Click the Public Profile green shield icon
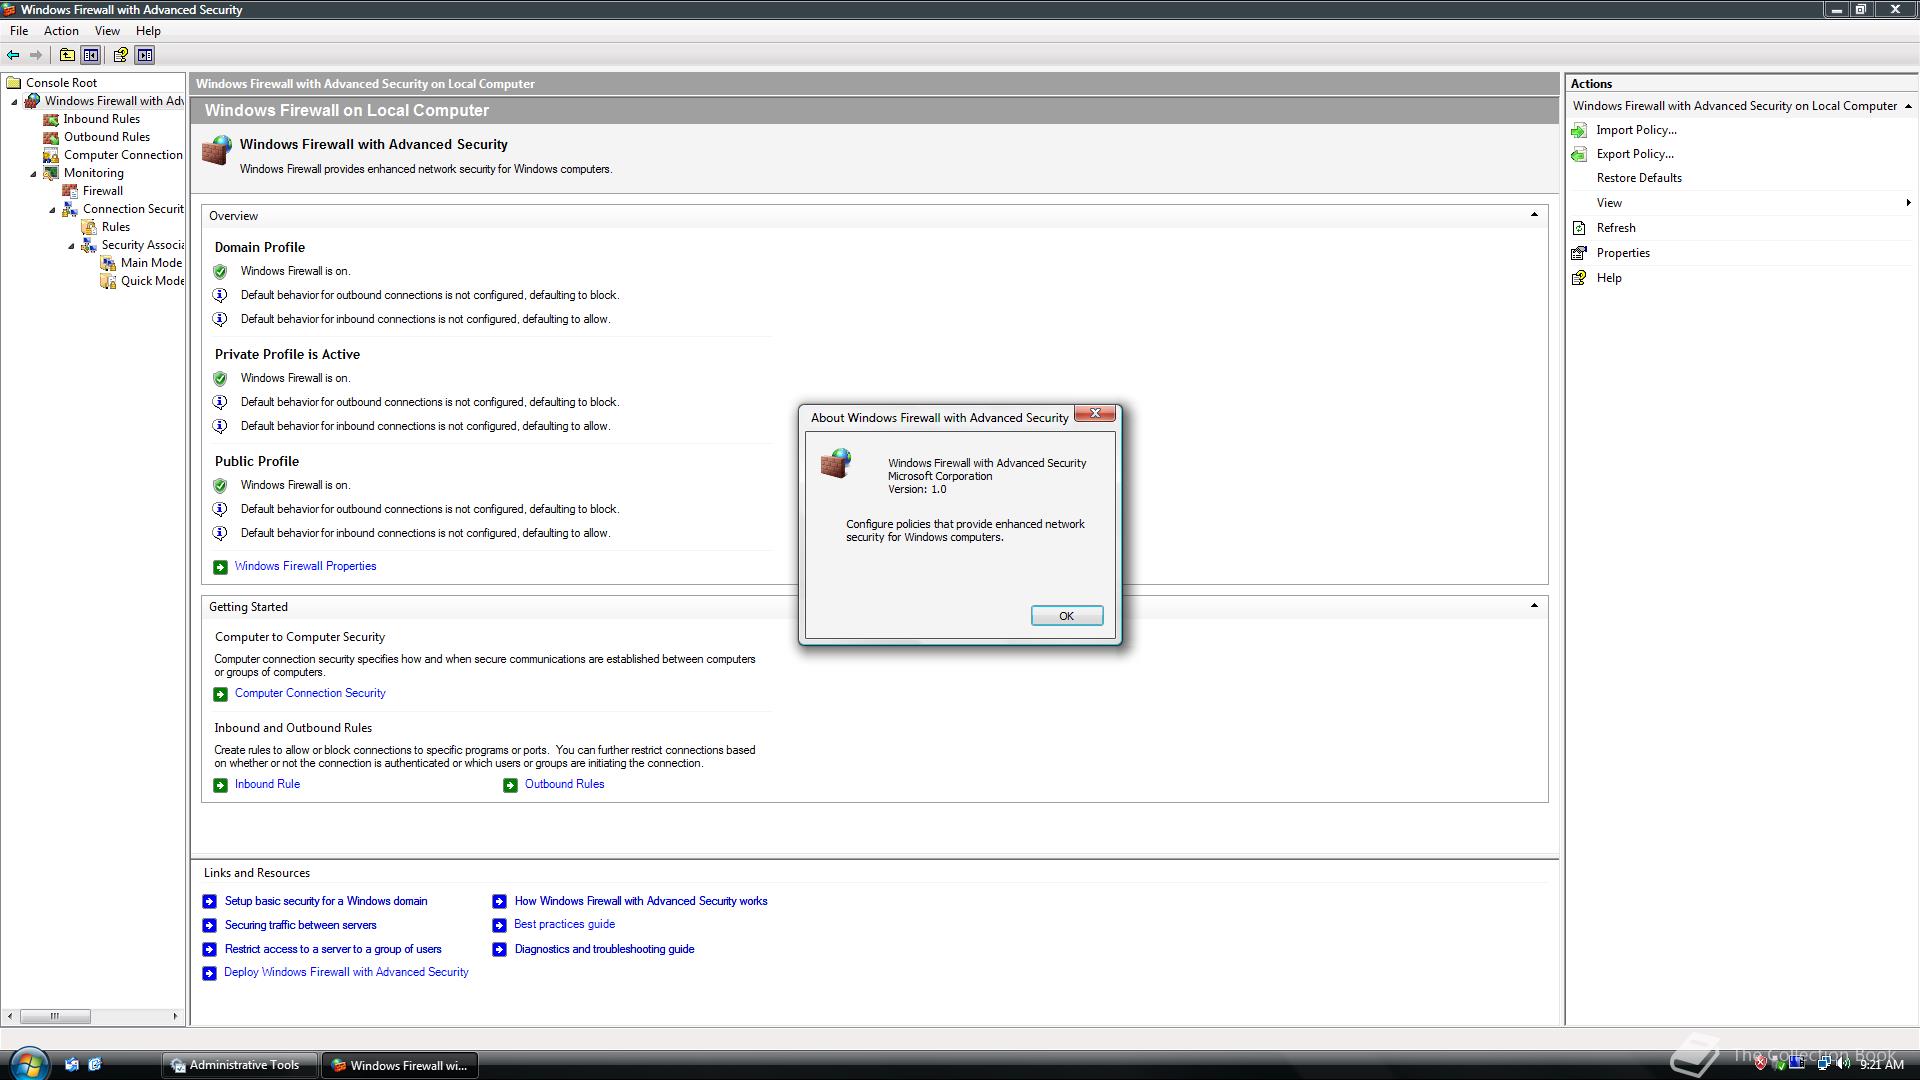1920x1080 pixels. pyautogui.click(x=220, y=485)
